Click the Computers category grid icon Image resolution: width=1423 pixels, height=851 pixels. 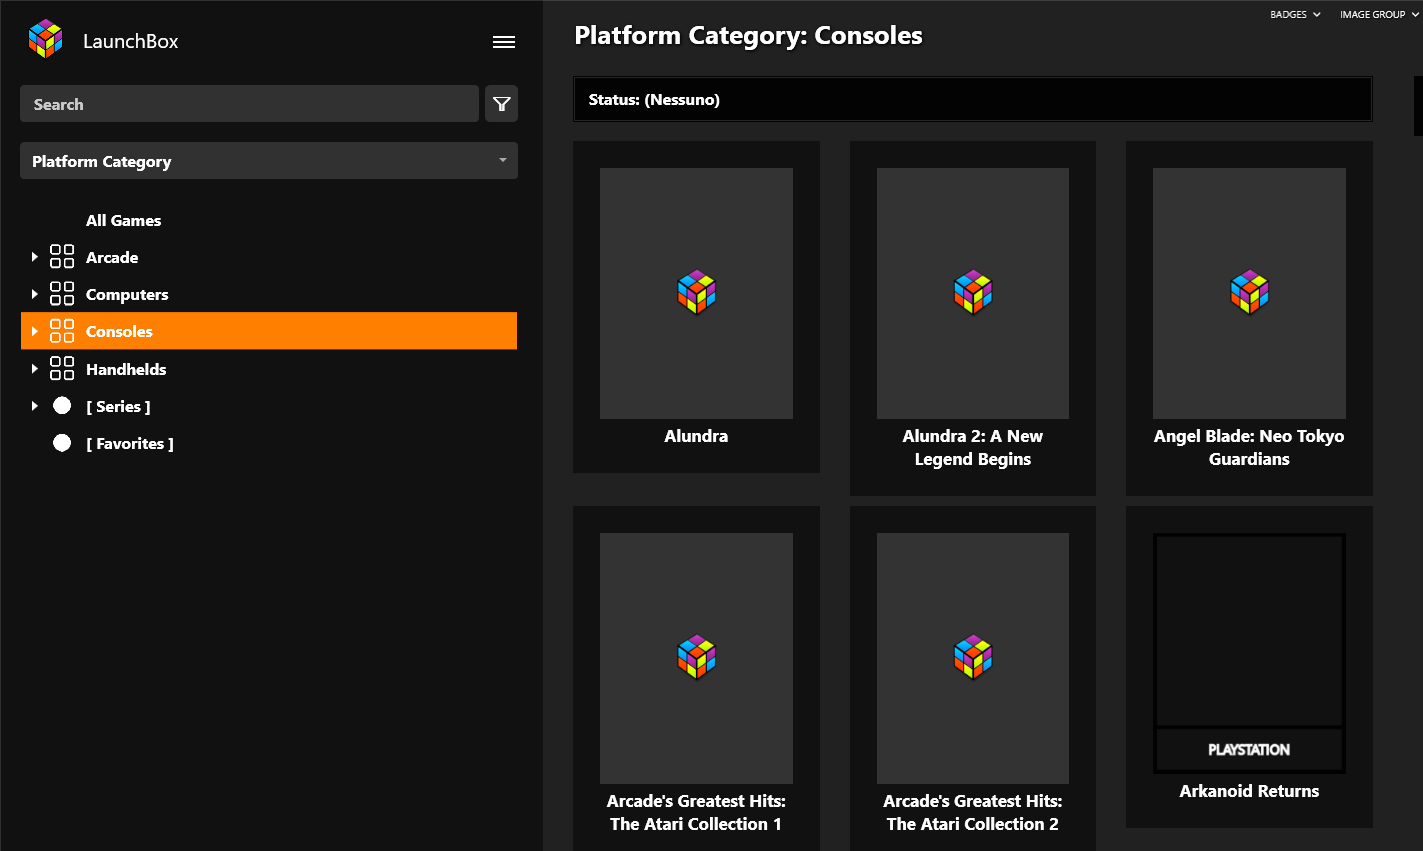point(62,294)
